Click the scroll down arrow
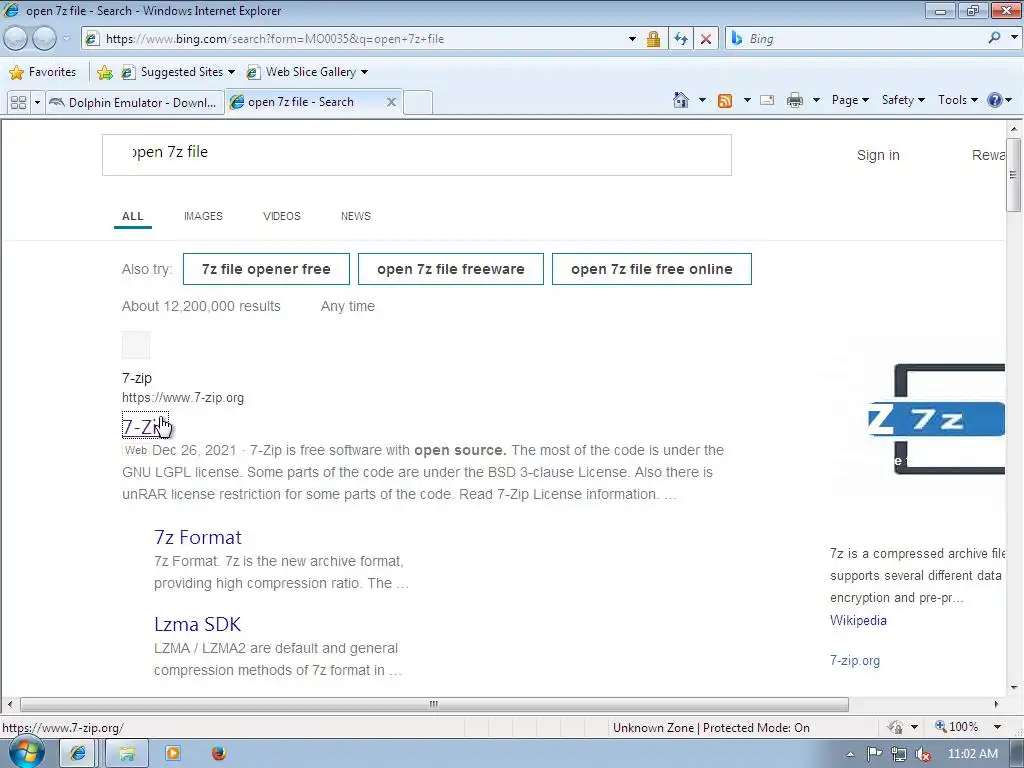1024x768 pixels. (x=1014, y=687)
